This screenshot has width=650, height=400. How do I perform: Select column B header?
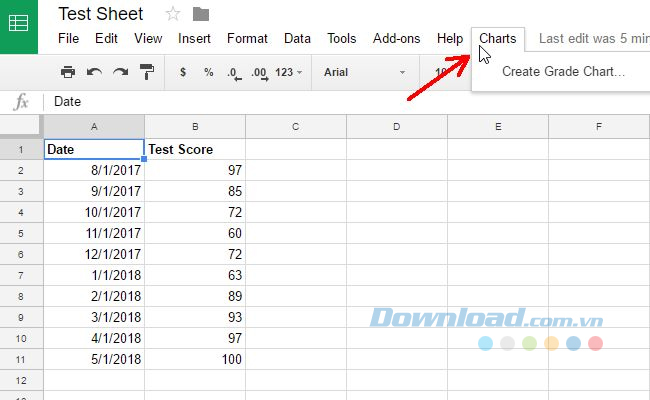[195, 127]
